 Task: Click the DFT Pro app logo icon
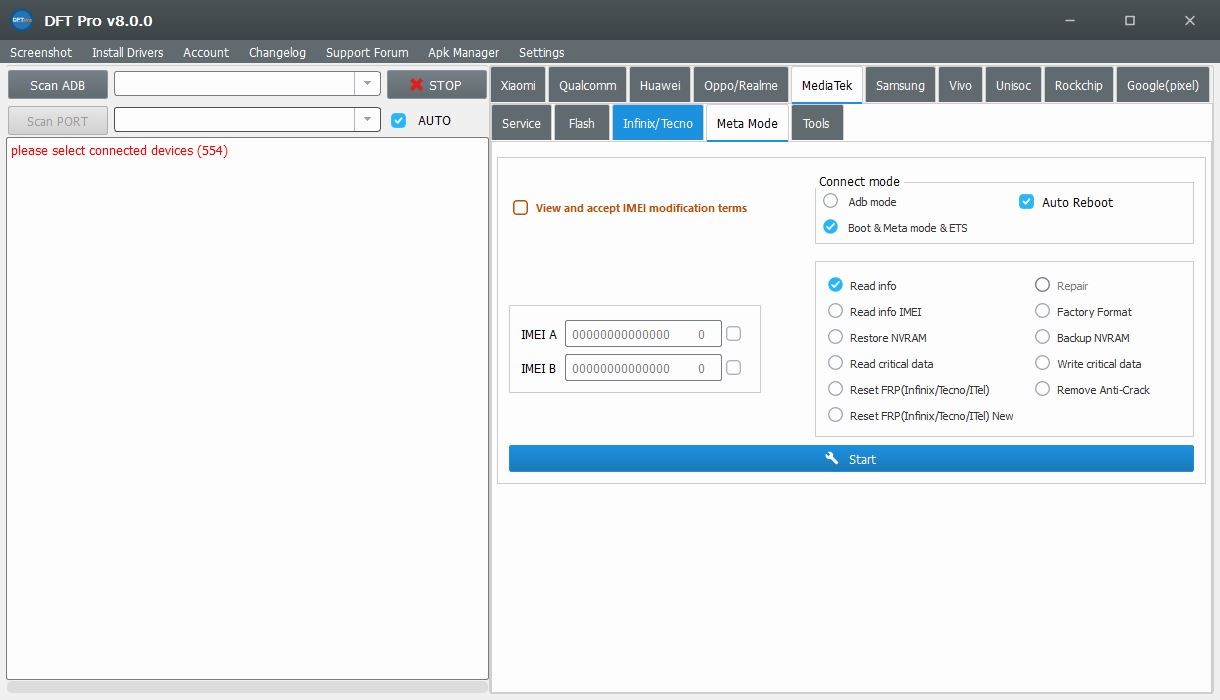tap(21, 20)
